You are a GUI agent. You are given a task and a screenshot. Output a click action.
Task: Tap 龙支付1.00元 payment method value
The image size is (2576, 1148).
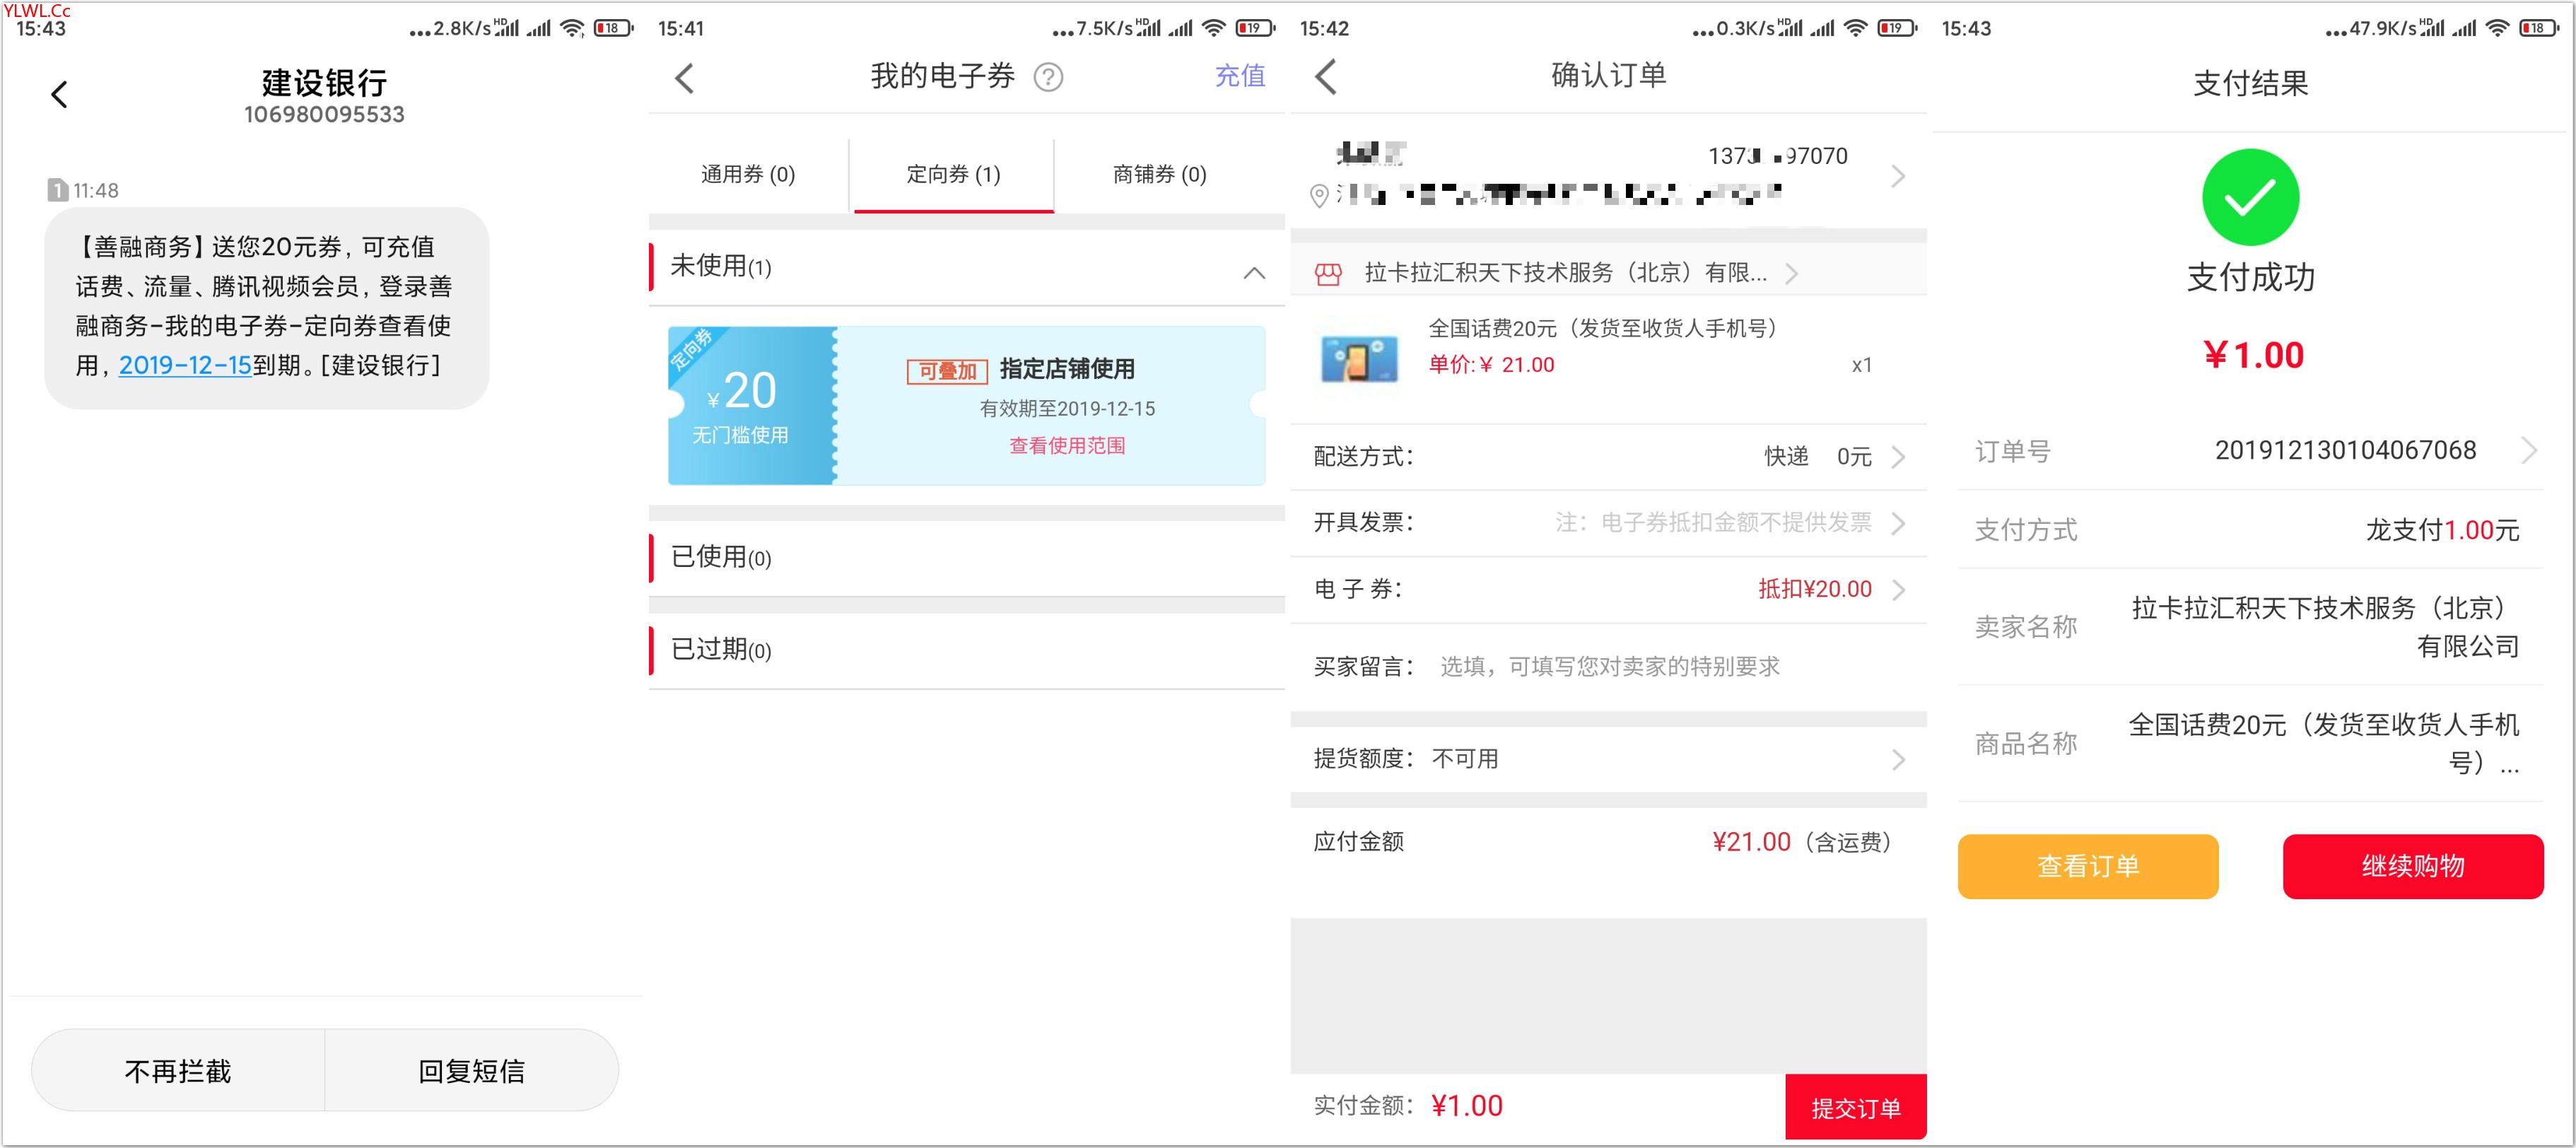[2442, 530]
